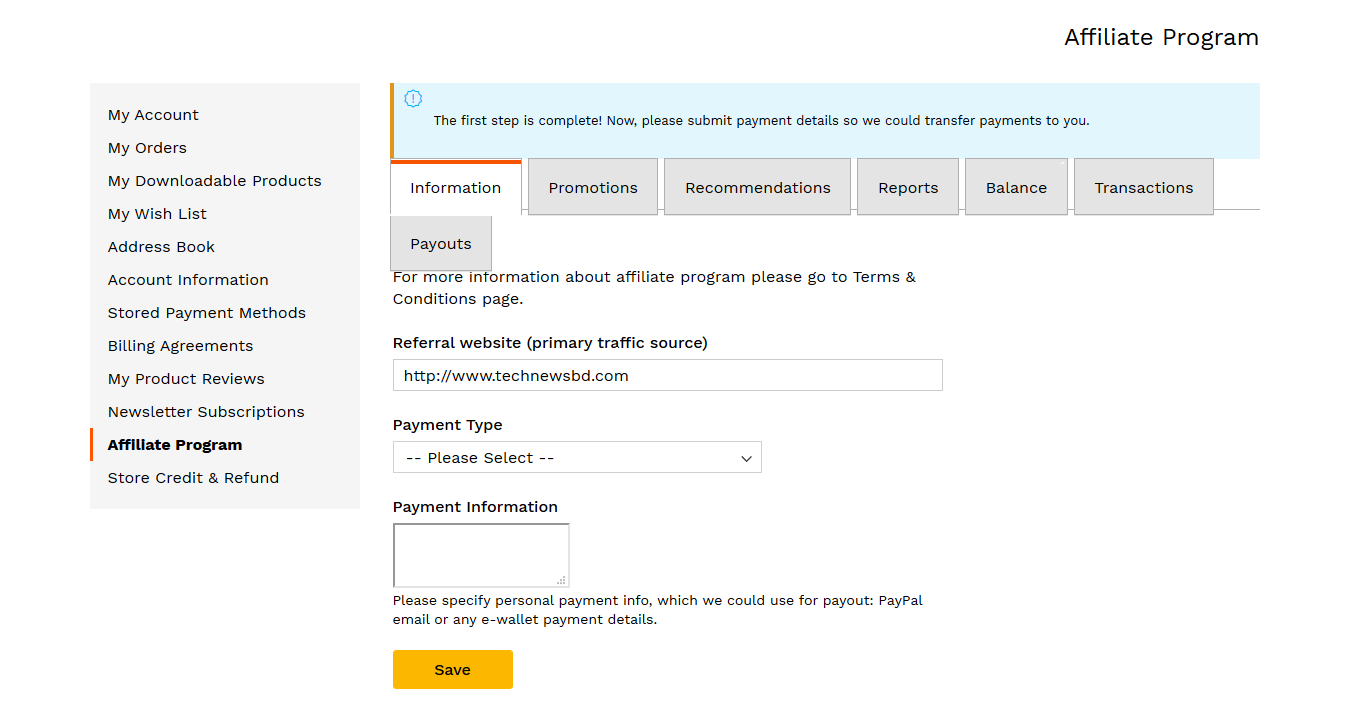Go to My Orders page
Image resolution: width=1349 pixels, height=718 pixels.
click(147, 148)
